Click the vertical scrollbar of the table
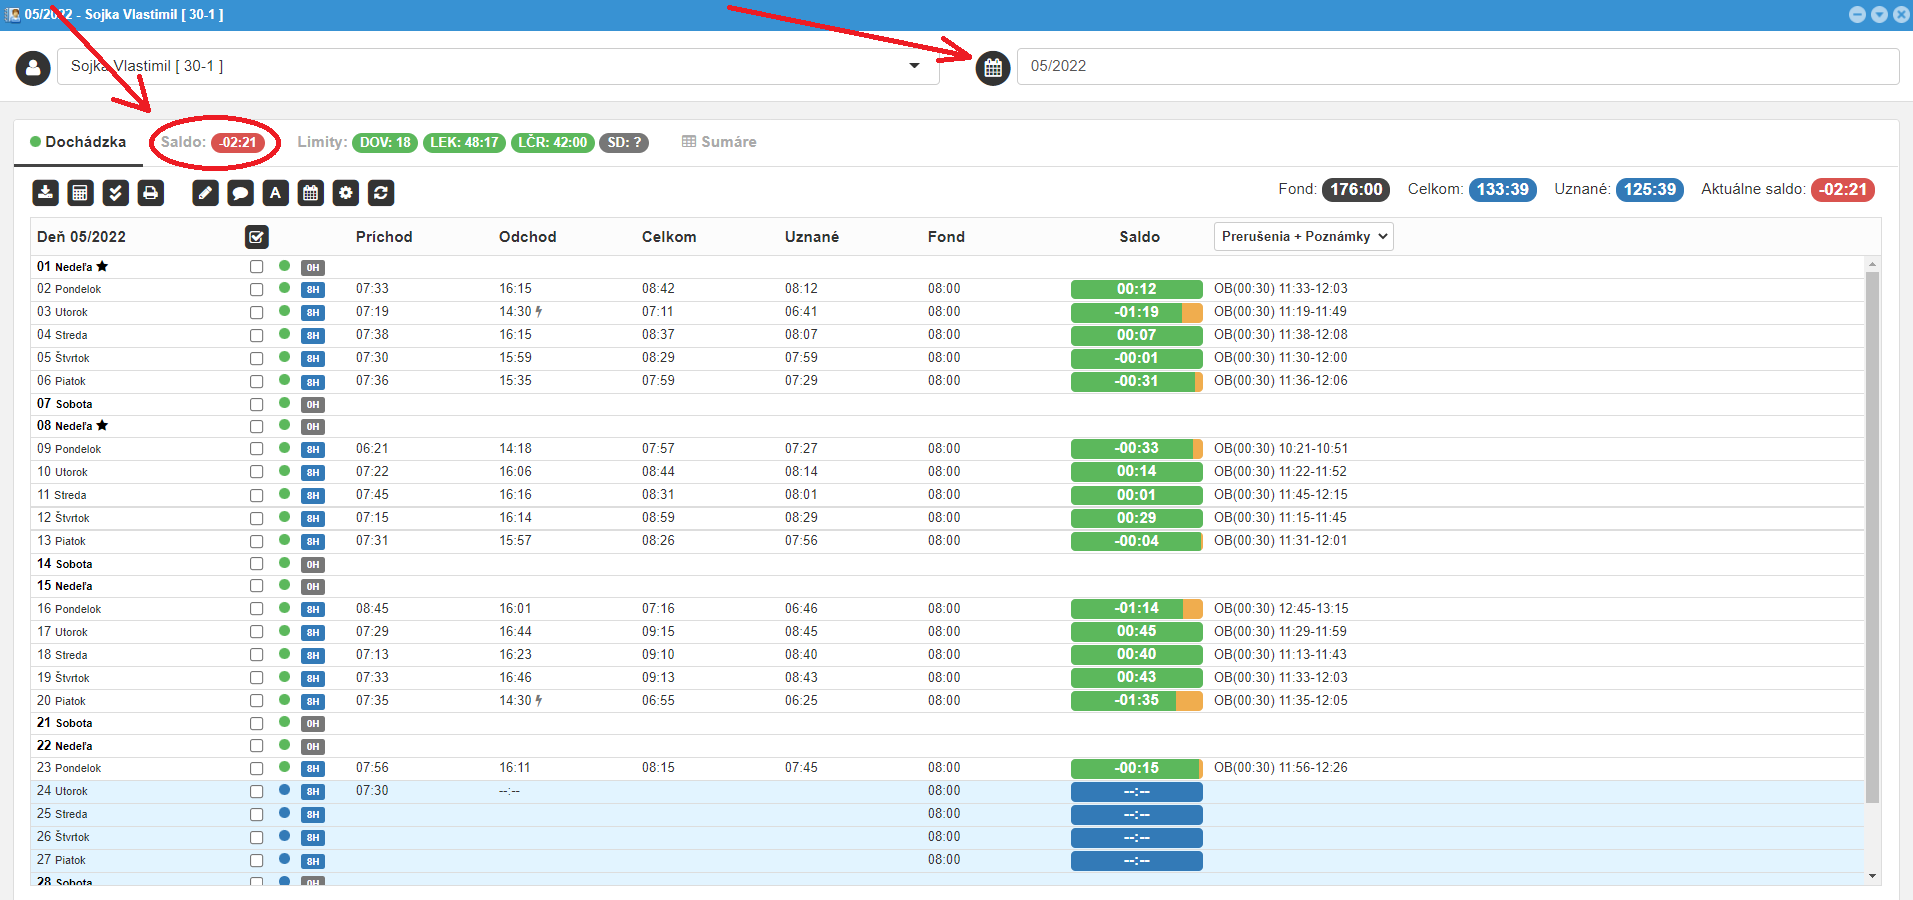This screenshot has width=1913, height=900. pos(1872,530)
